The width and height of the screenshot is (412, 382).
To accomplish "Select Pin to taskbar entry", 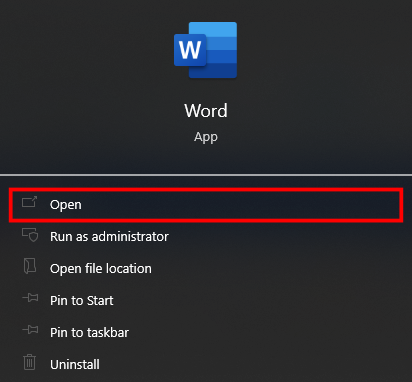I will [x=89, y=333].
